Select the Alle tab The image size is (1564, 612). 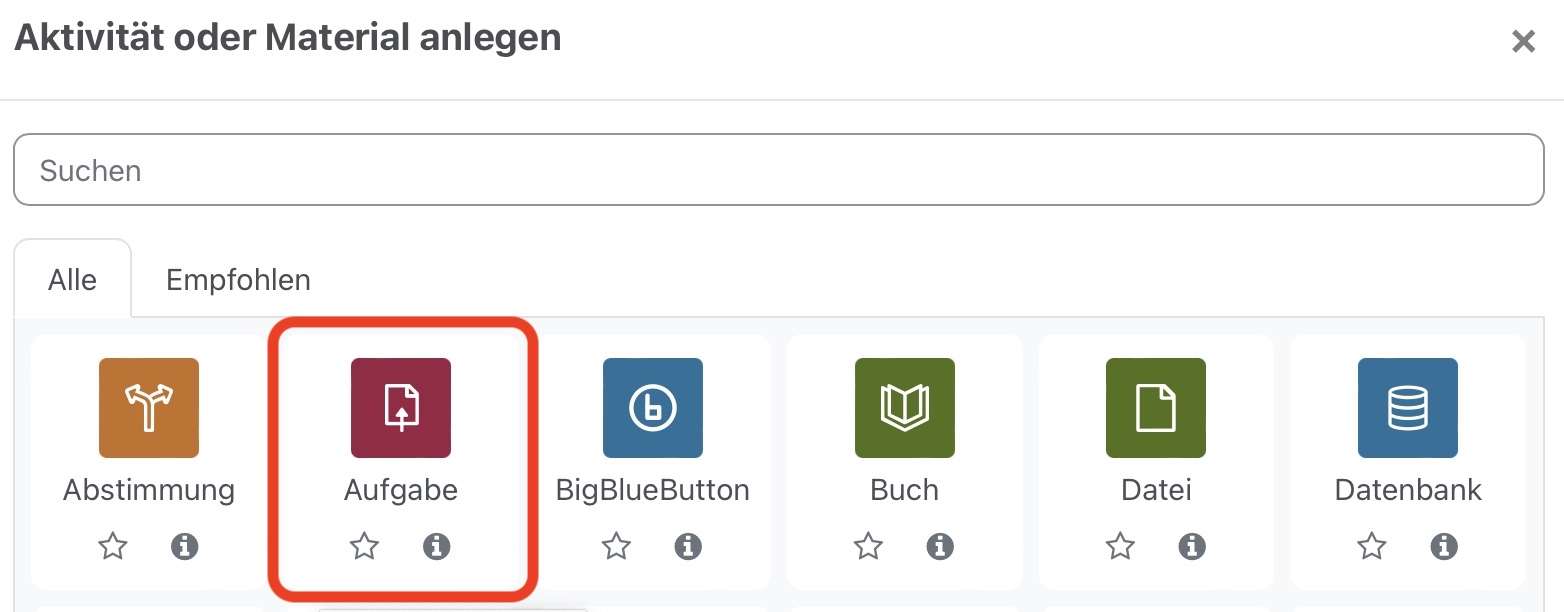pyautogui.click(x=71, y=279)
